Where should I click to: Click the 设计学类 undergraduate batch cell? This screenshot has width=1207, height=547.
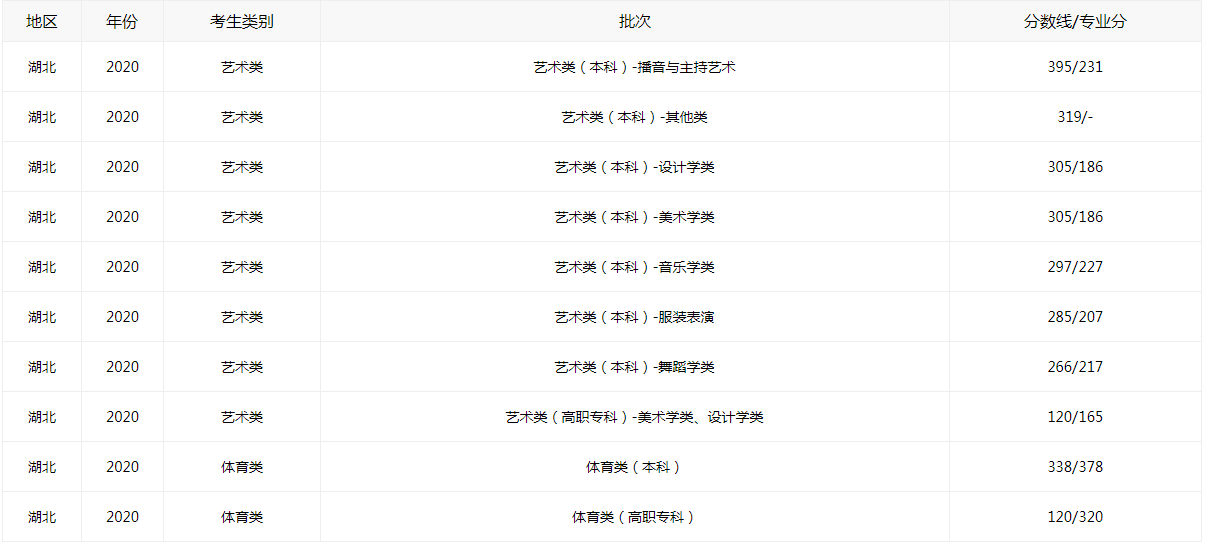pyautogui.click(x=634, y=167)
